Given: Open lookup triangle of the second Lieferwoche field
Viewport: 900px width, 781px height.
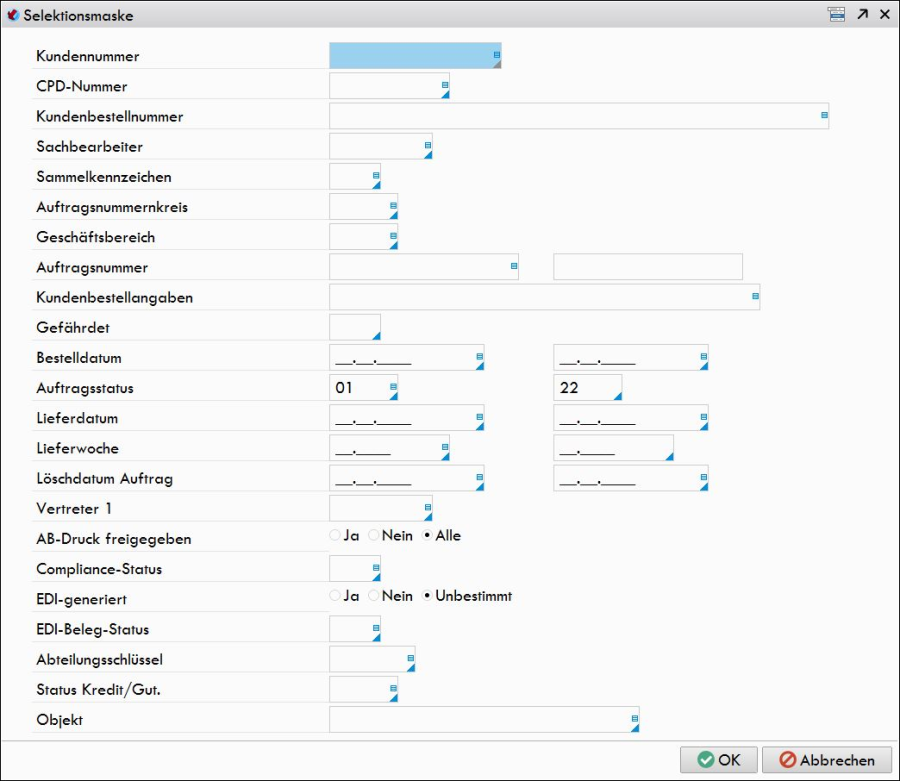Looking at the screenshot, I should pos(669,456).
